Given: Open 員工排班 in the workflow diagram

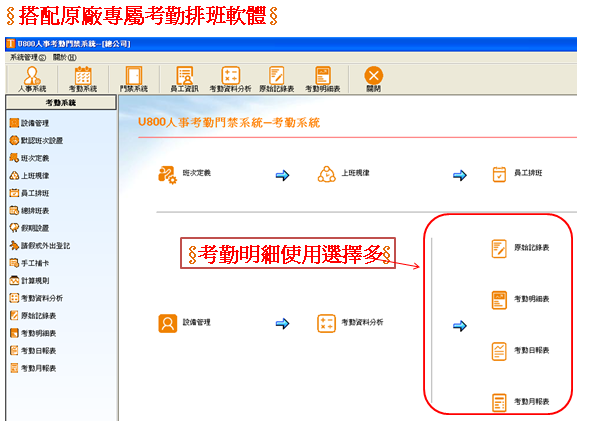Looking at the screenshot, I should [x=499, y=174].
